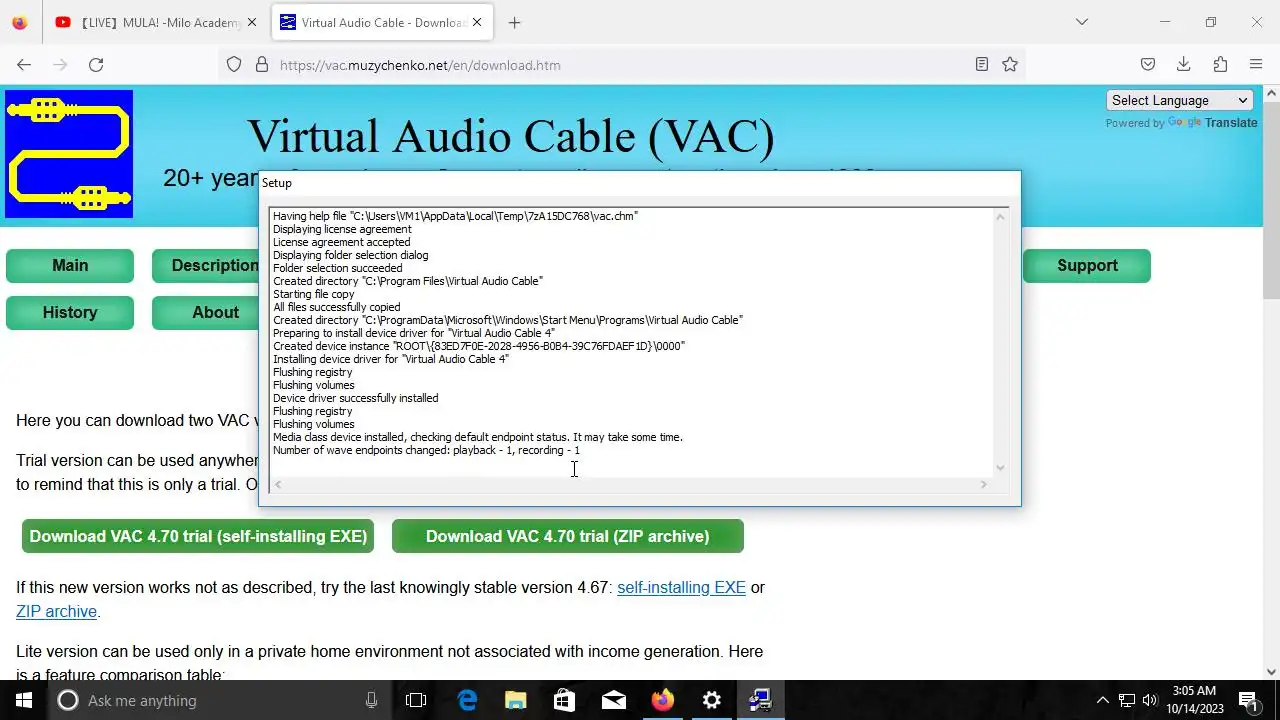Screen dimensions: 1280x720
Task: Click the URL address bar field
Action: pyautogui.click(x=620, y=65)
